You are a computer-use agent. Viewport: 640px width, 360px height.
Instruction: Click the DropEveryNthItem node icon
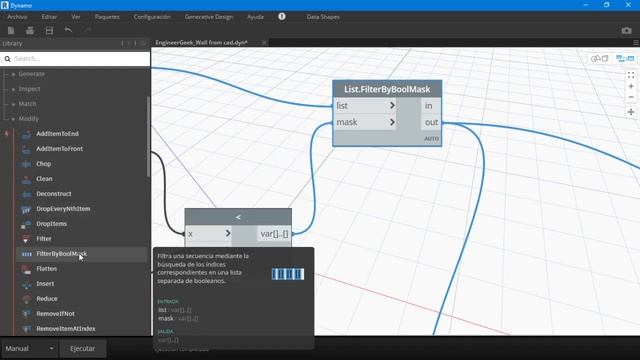[26, 209]
